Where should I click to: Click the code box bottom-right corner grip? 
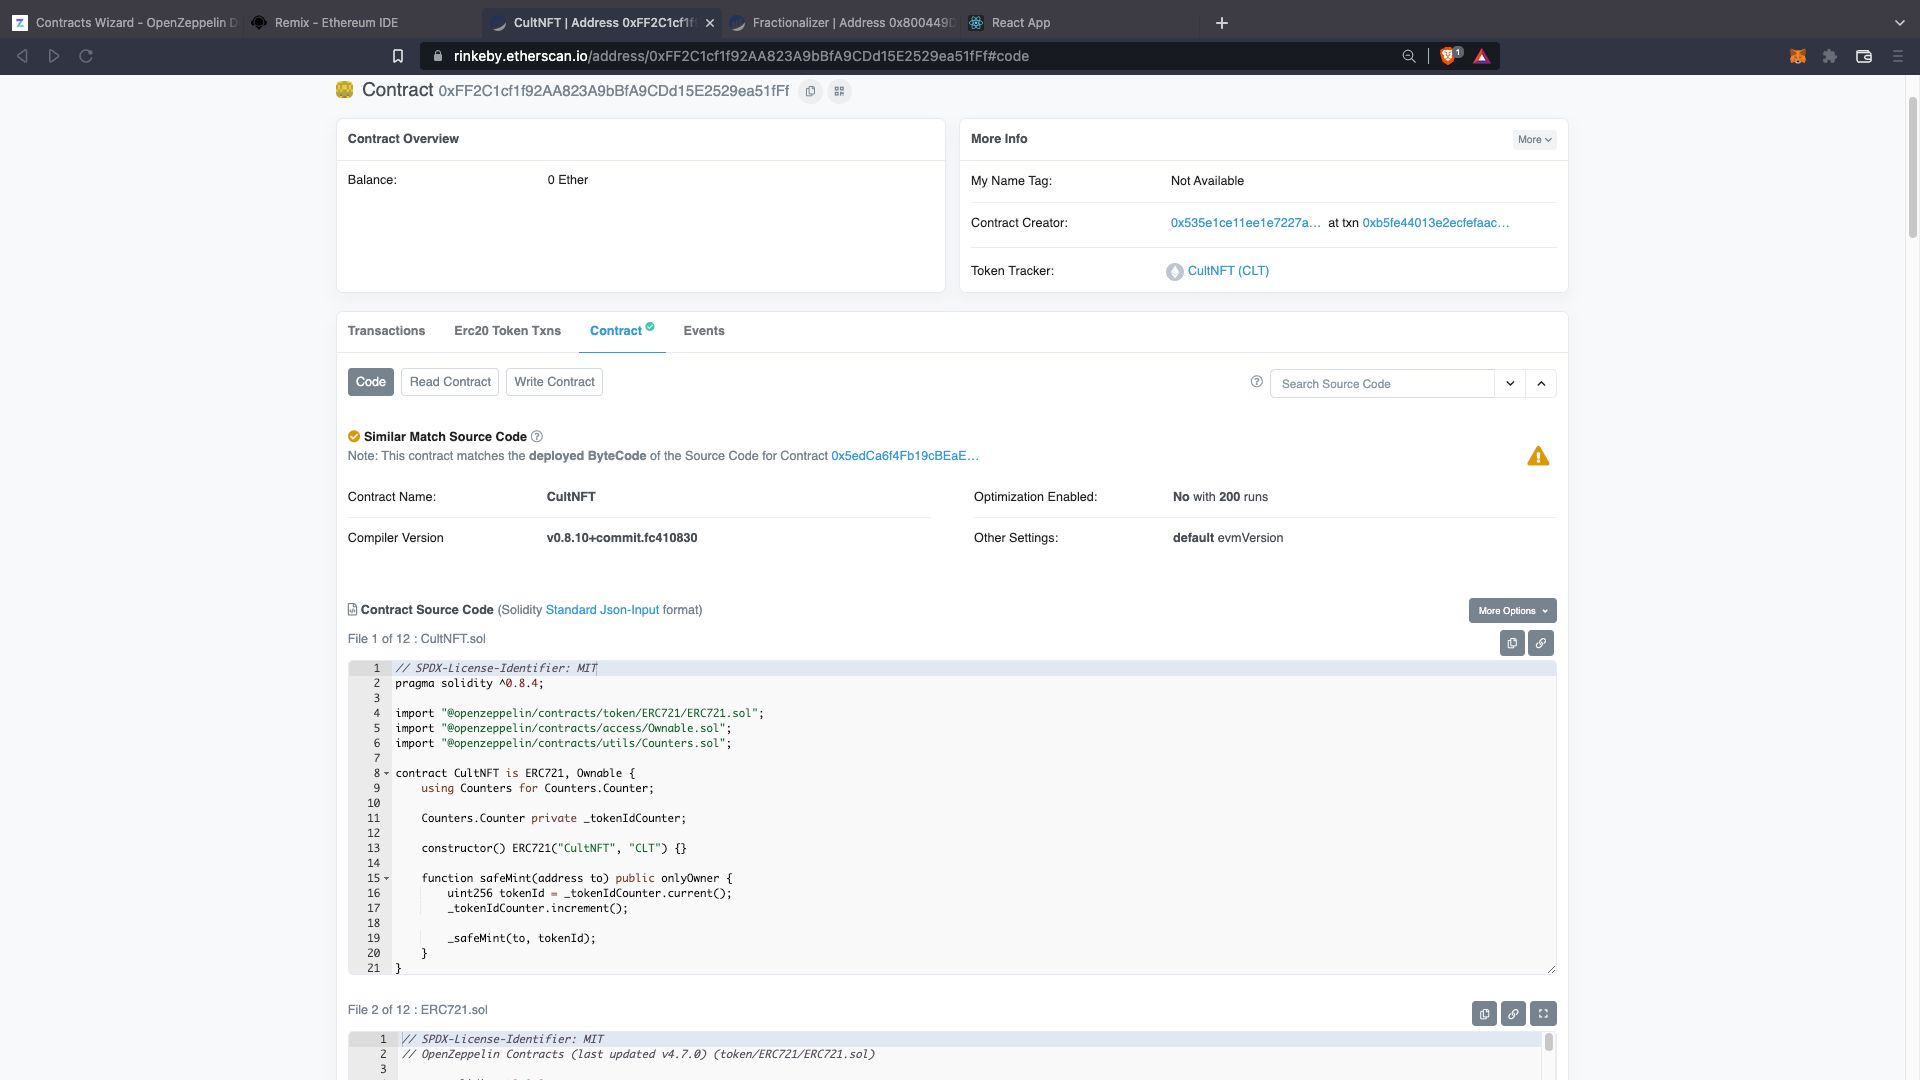[x=1551, y=968]
